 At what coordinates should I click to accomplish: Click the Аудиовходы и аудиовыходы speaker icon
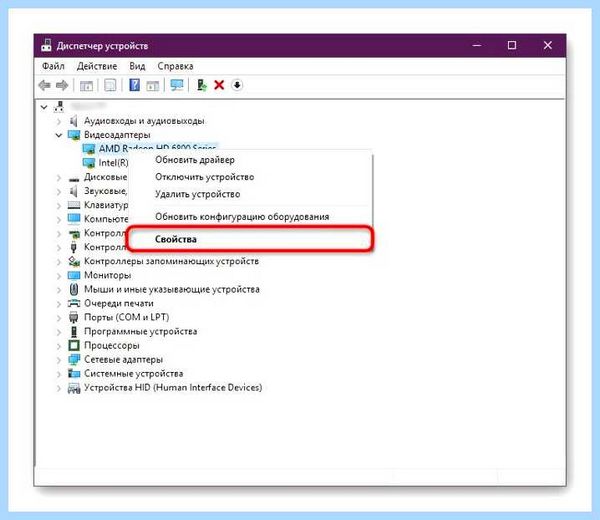point(74,121)
